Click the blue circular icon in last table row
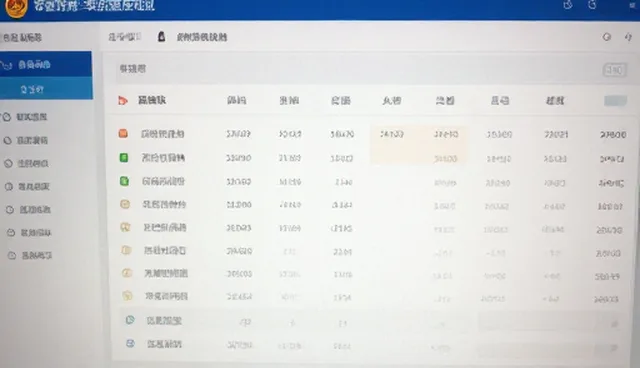 (130, 343)
